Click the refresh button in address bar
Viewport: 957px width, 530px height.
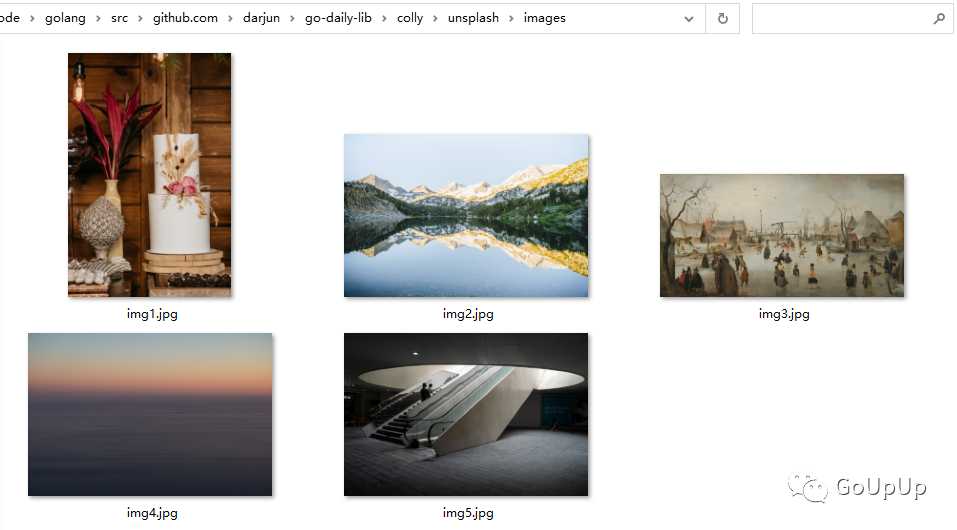click(722, 18)
